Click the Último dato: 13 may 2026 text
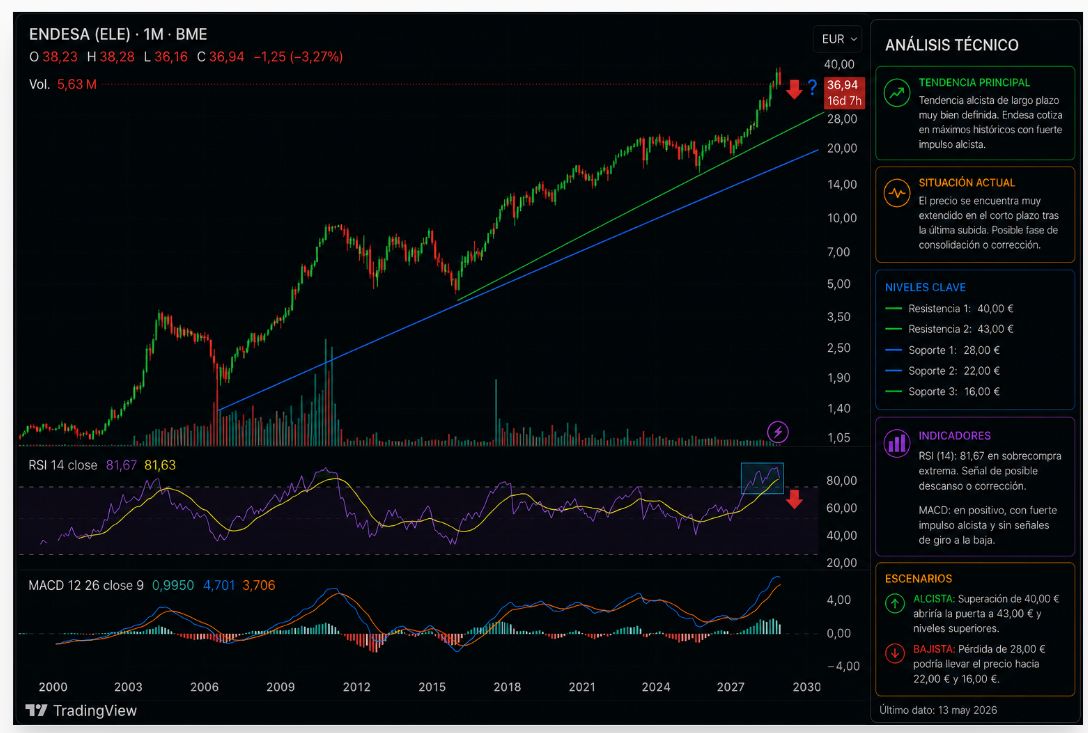Viewport: 1088px width, 733px height. pyautogui.click(x=937, y=710)
